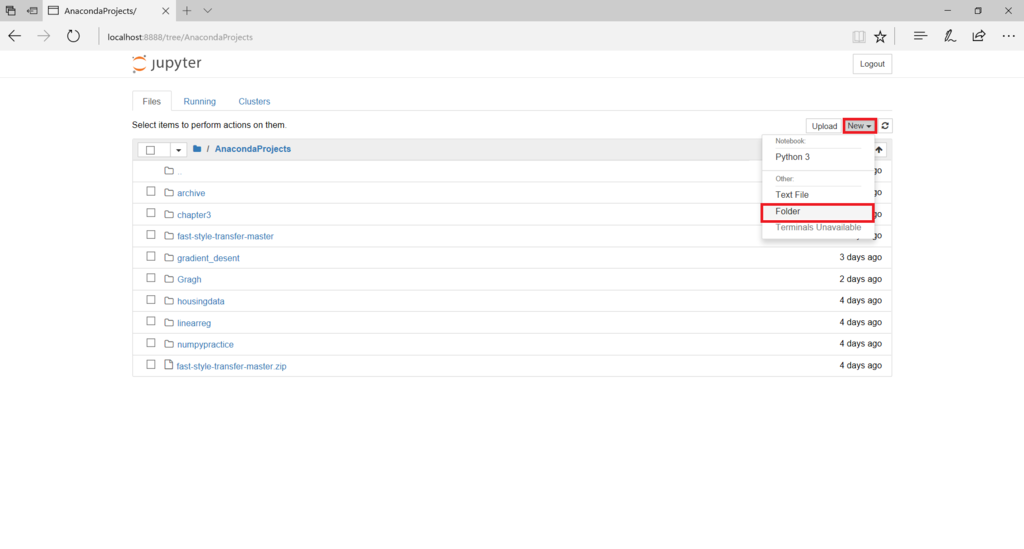The height and width of the screenshot is (549, 1024).
Task: Switch to the Running tab
Action: (199, 101)
